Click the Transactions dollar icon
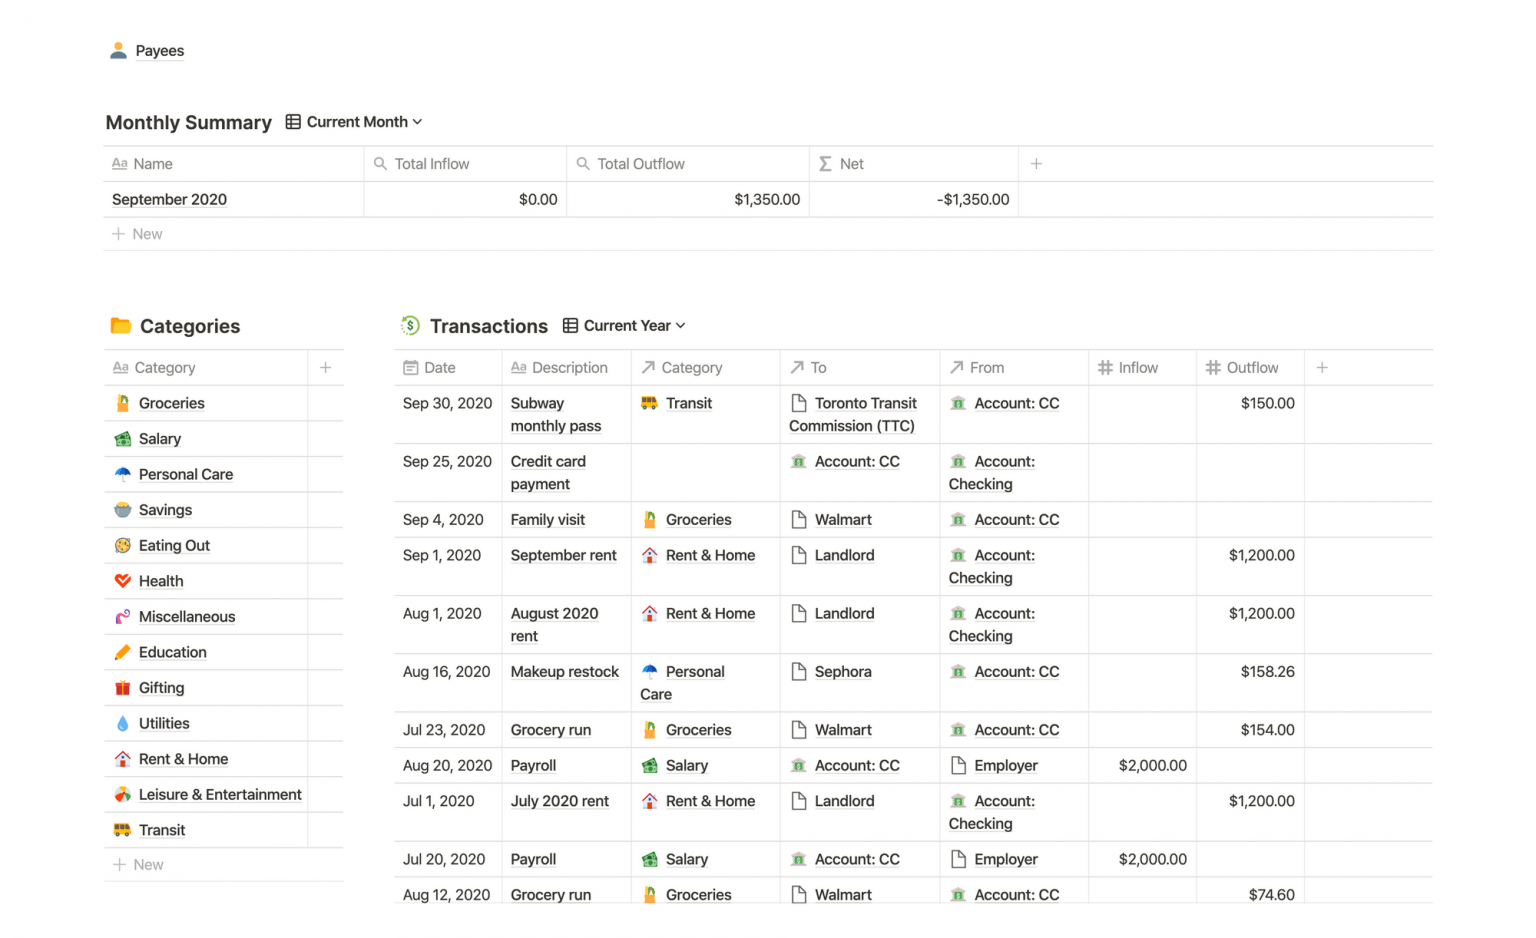 click(x=410, y=326)
